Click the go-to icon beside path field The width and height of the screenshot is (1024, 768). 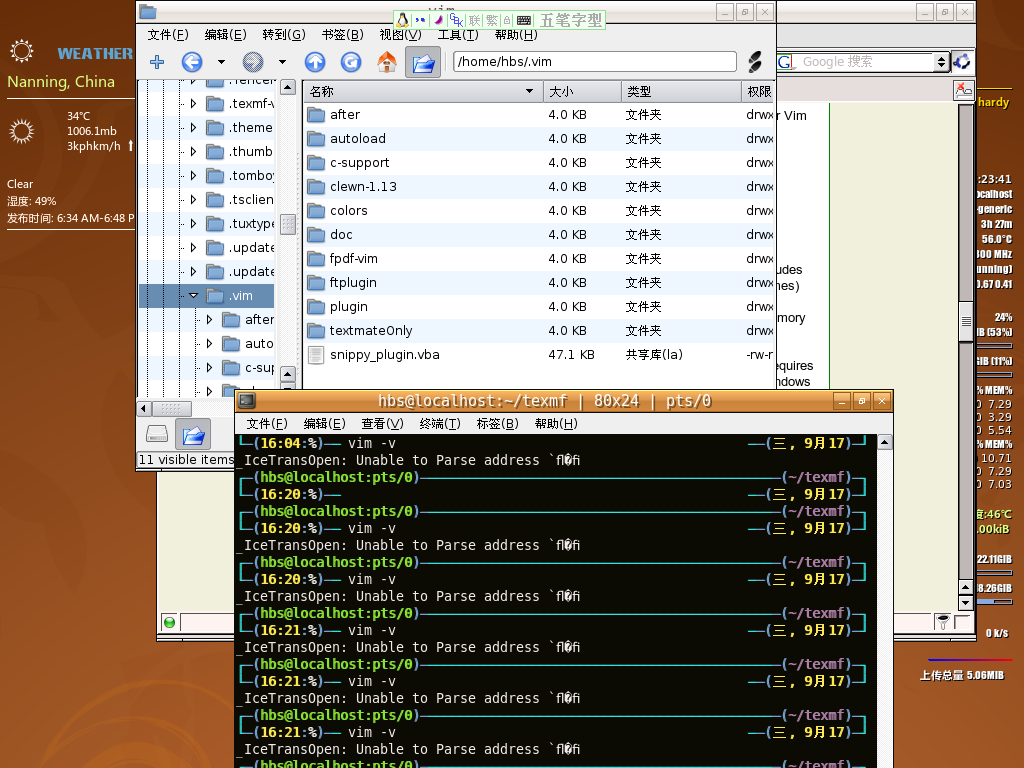coord(754,62)
